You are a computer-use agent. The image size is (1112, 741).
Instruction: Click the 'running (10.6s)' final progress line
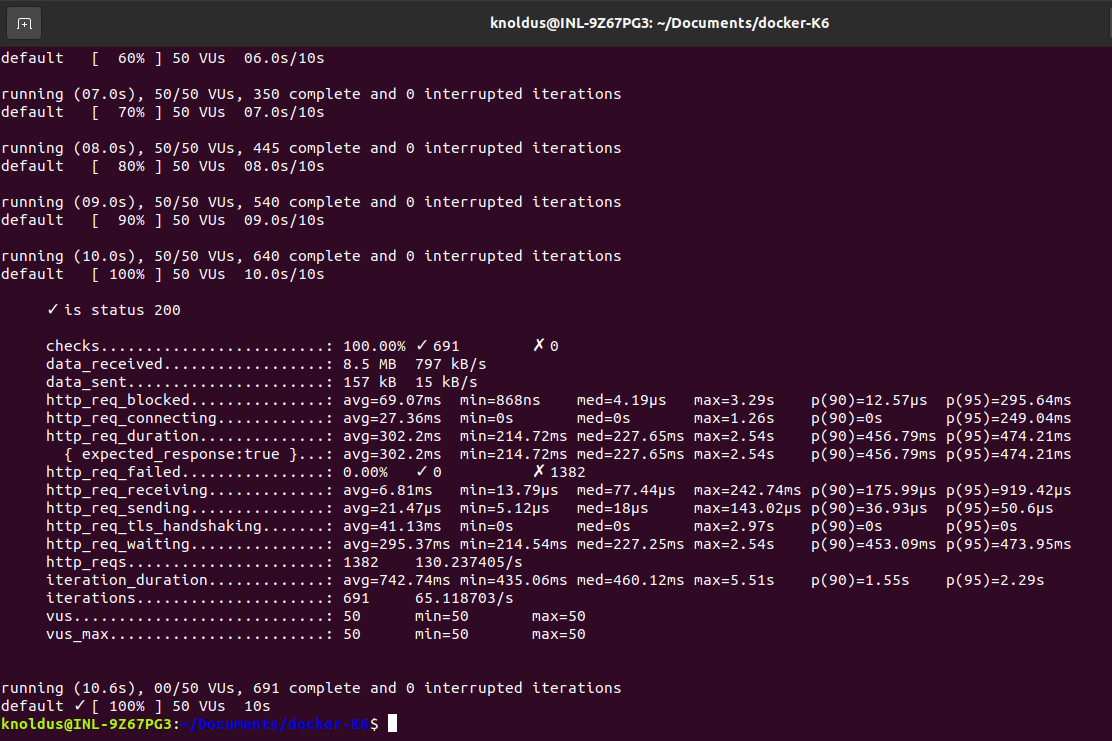[311, 688]
